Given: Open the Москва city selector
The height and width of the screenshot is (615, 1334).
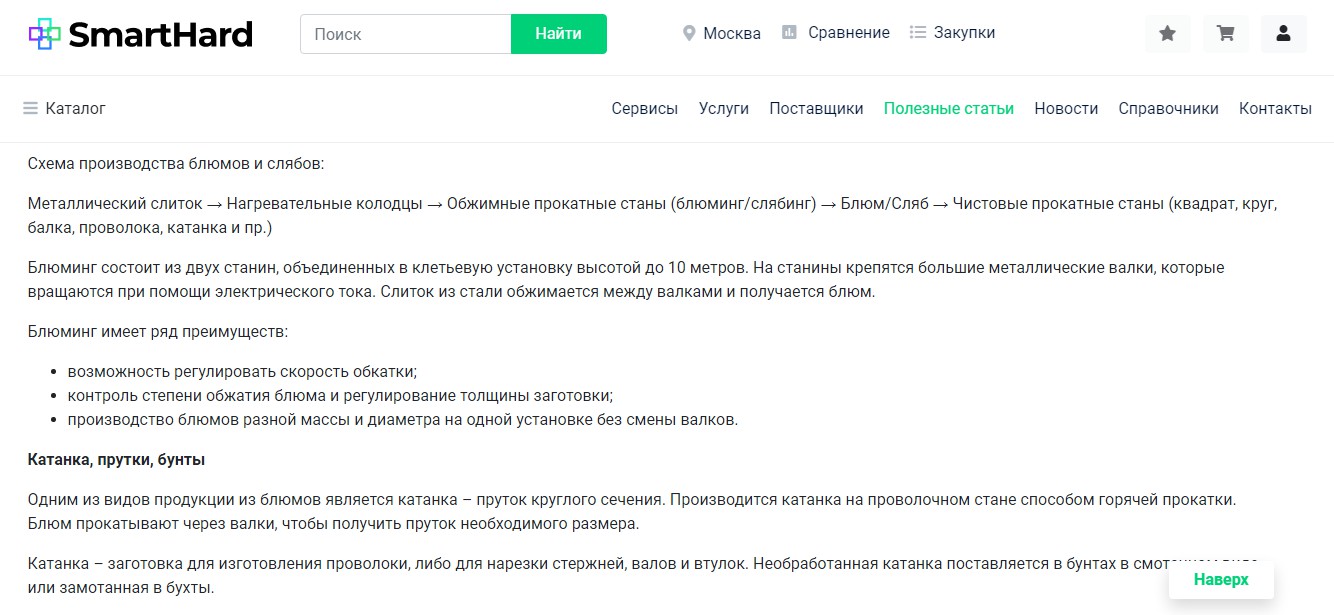Looking at the screenshot, I should pyautogui.click(x=731, y=33).
